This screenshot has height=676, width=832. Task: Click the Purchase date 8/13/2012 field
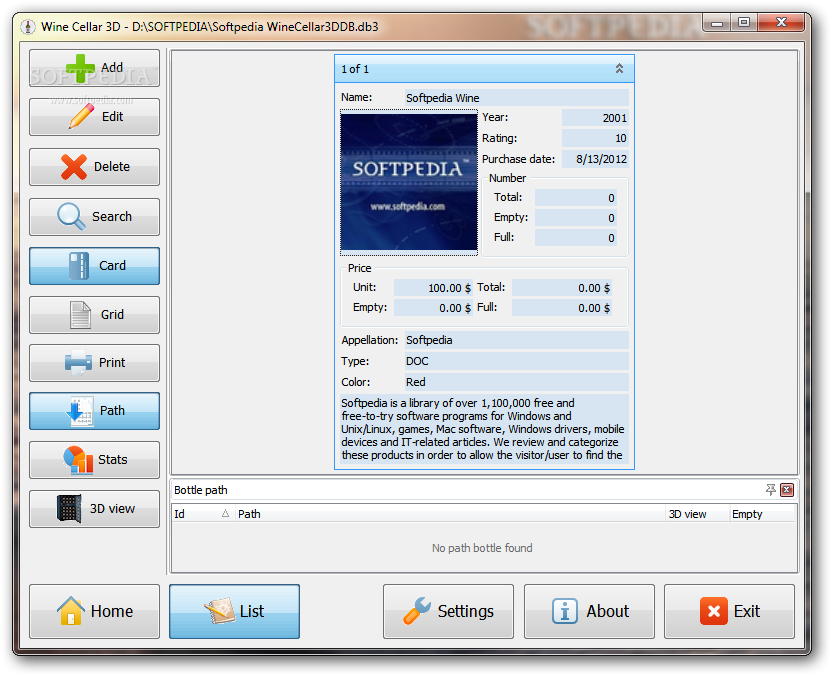[x=595, y=159]
